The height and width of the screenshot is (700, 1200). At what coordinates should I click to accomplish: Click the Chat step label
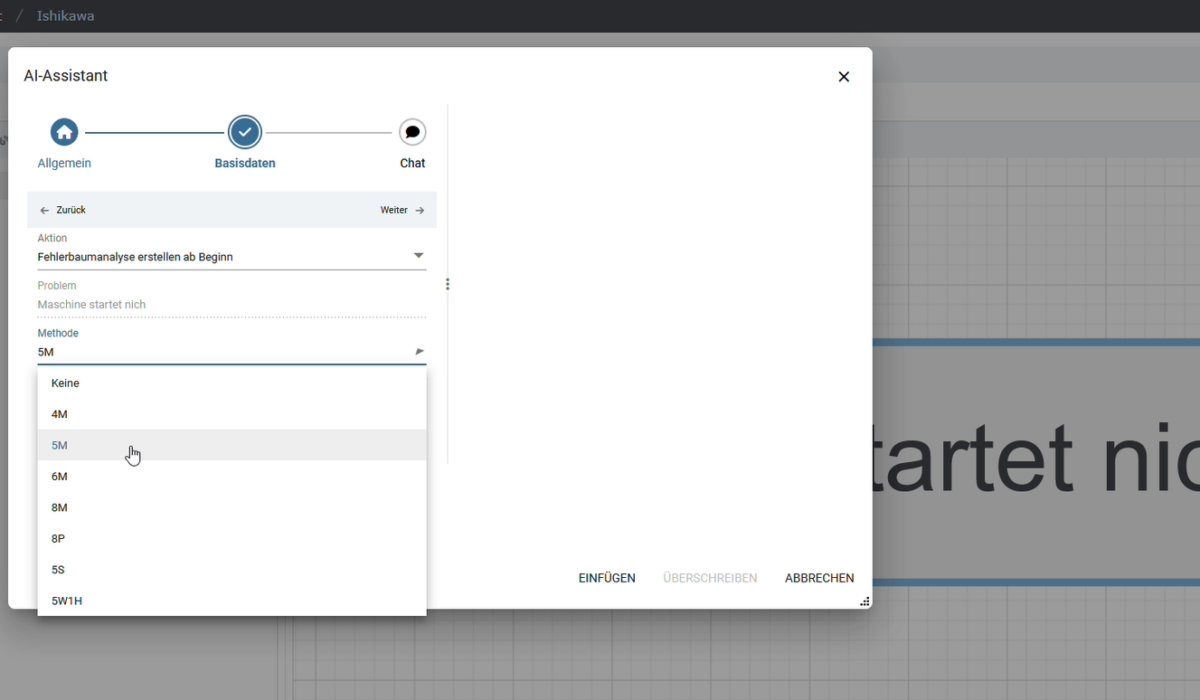412,163
